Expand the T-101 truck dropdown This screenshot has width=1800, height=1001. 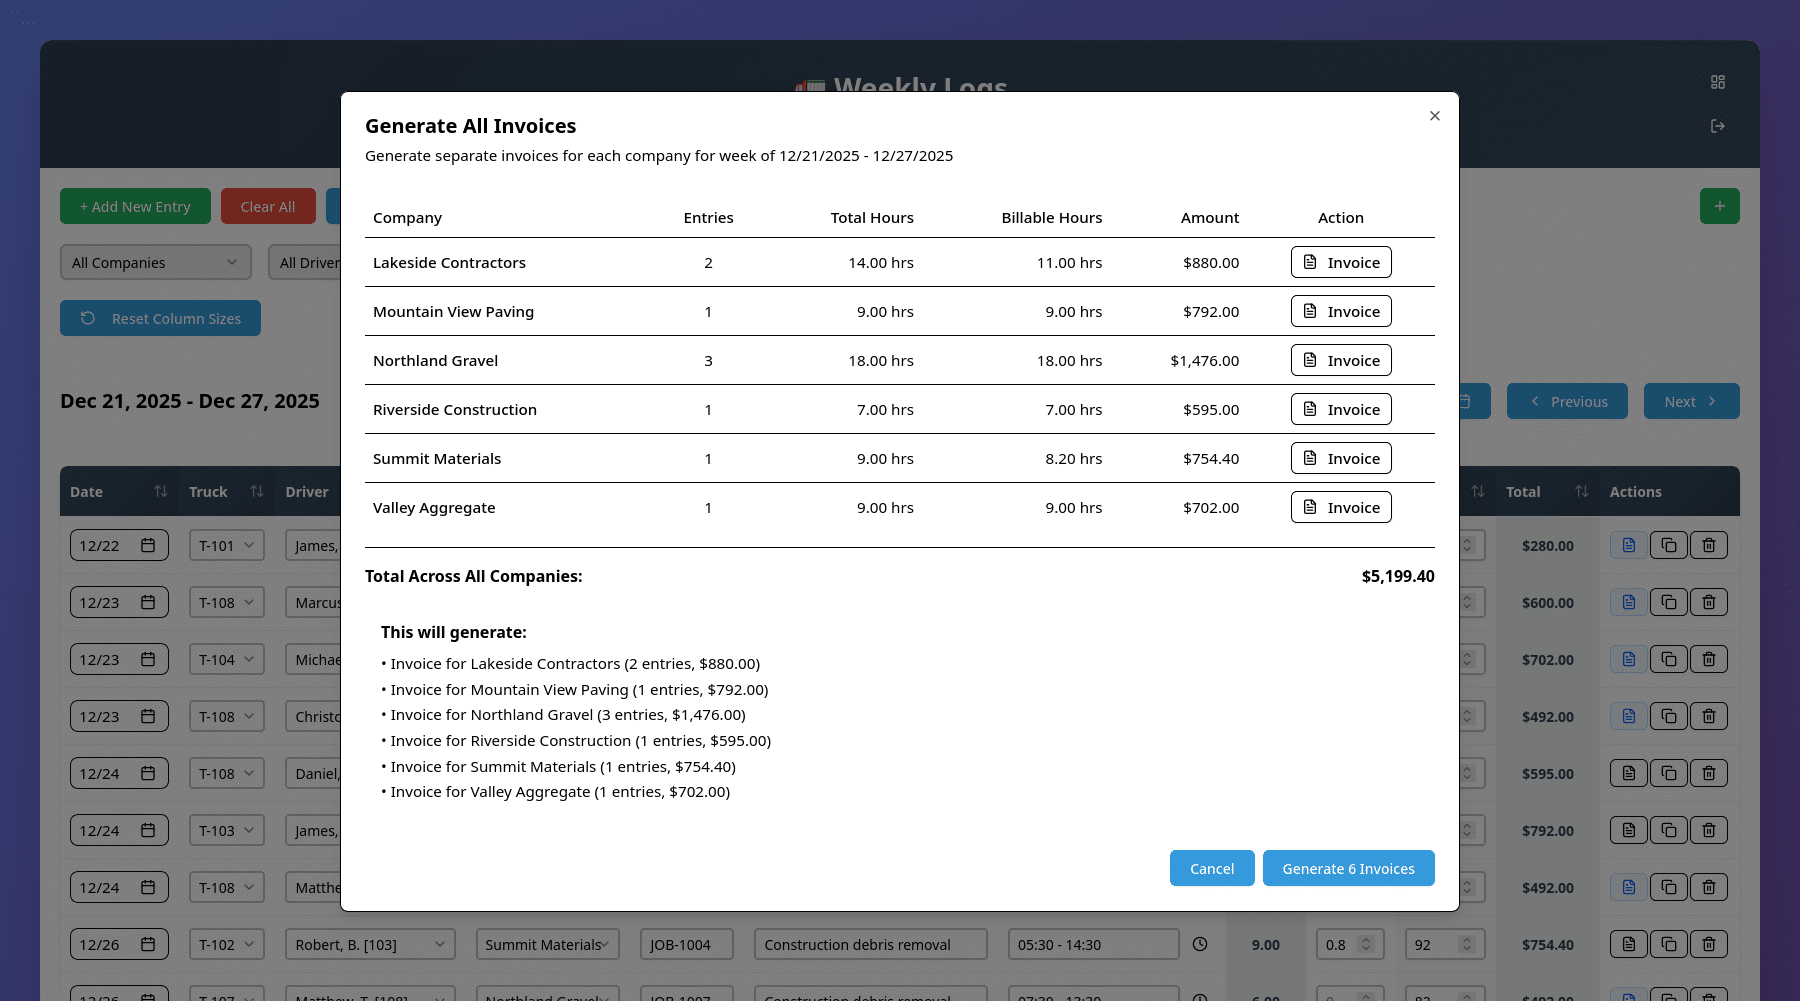click(226, 545)
